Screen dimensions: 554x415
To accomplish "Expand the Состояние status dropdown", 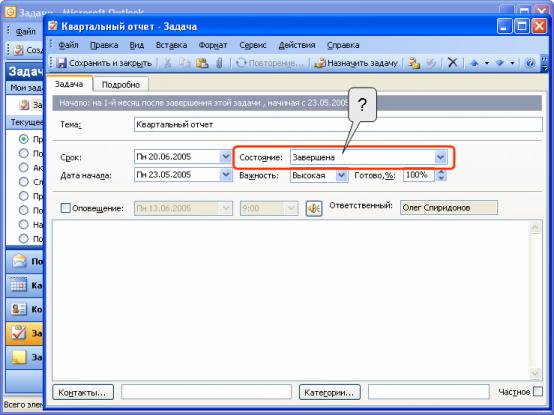I will click(440, 157).
